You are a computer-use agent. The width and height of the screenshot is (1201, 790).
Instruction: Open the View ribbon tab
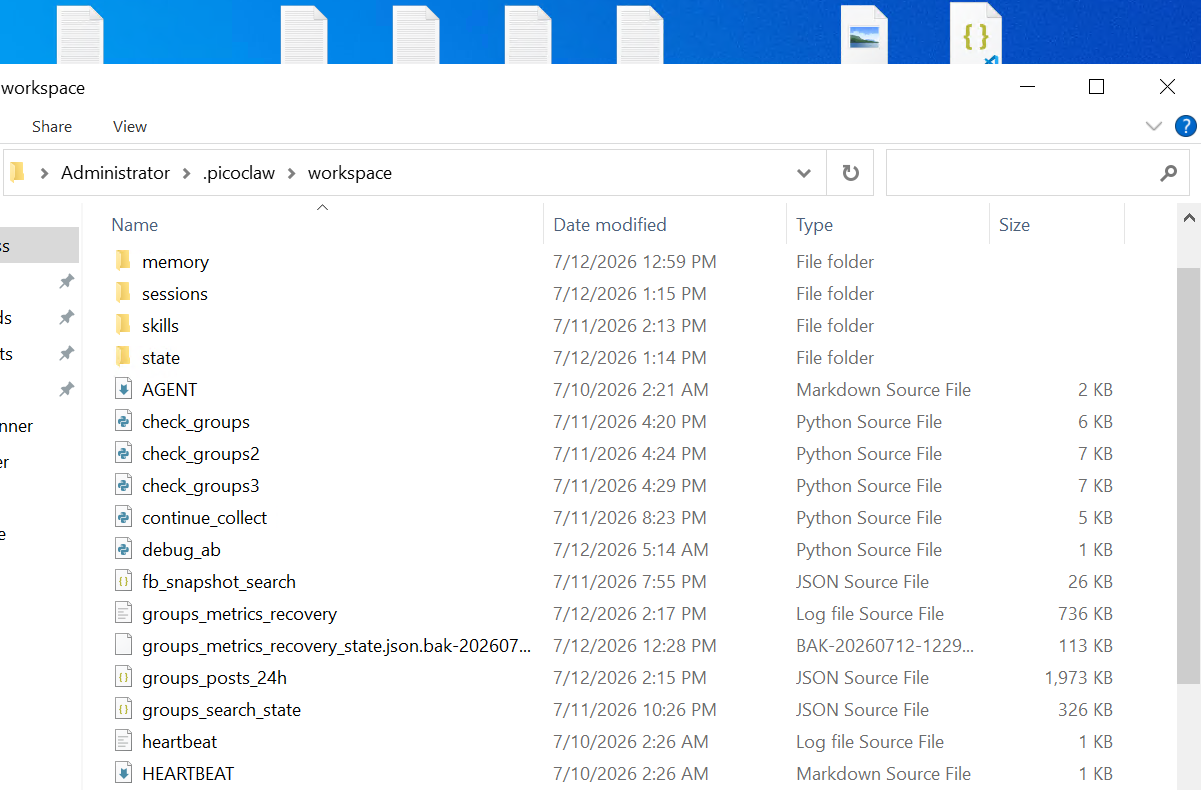click(x=130, y=127)
